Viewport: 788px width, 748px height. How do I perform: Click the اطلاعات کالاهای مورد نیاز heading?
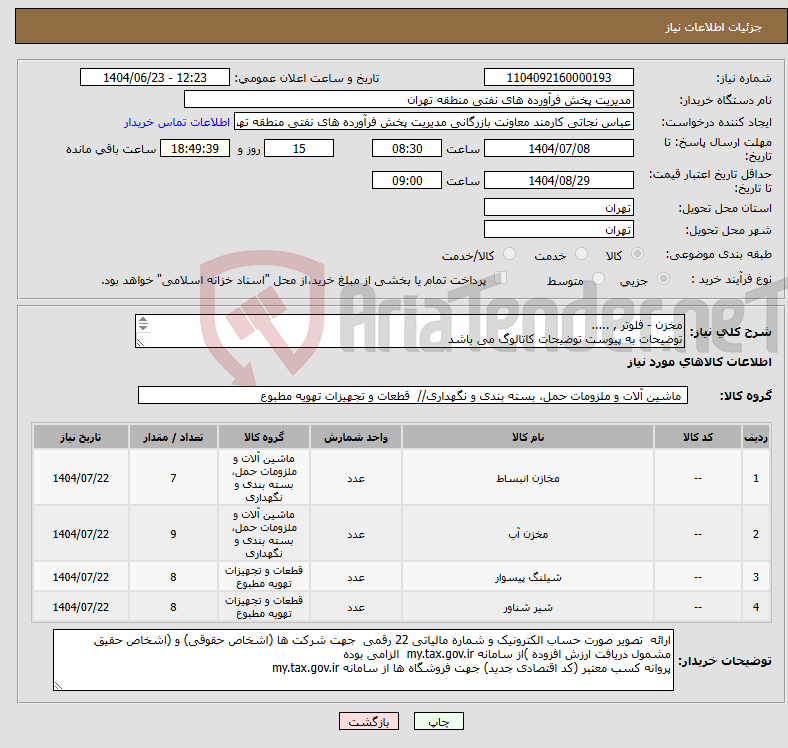(699, 362)
